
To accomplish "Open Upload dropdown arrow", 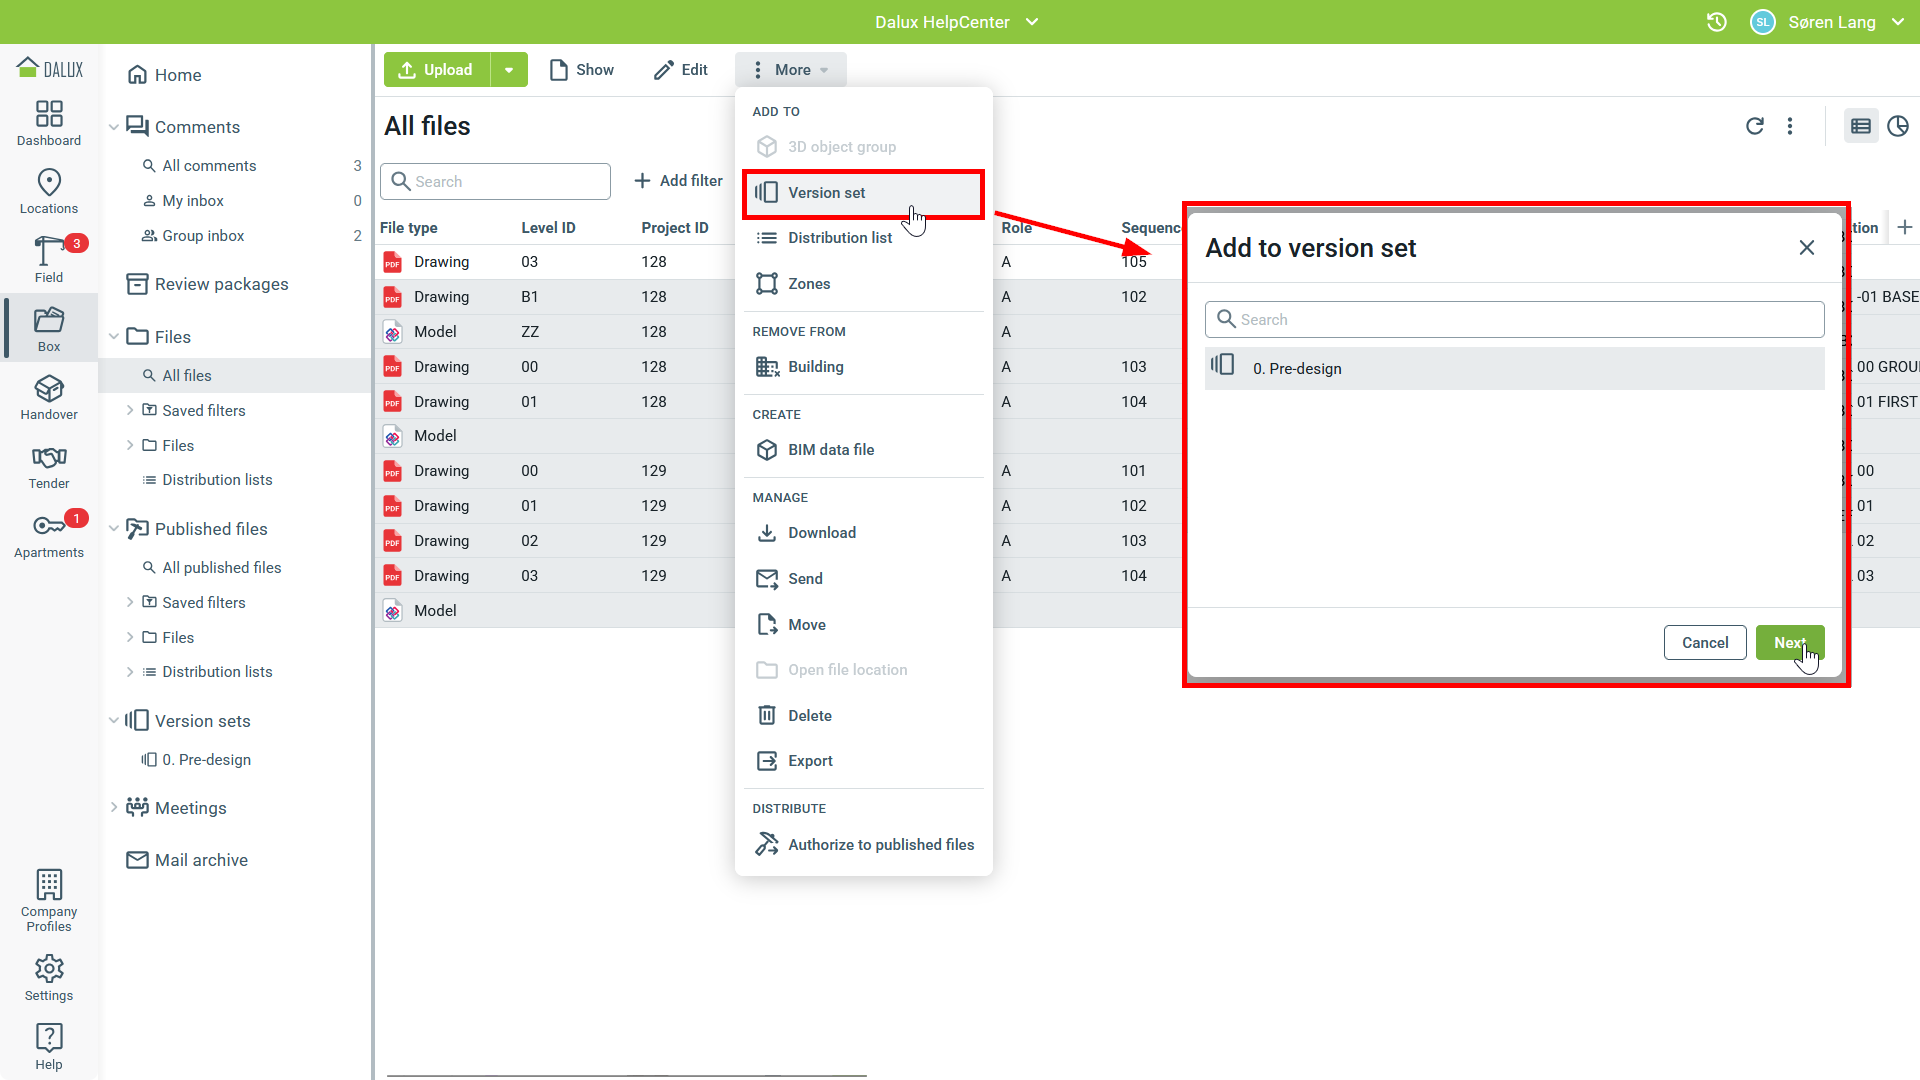I will click(509, 70).
